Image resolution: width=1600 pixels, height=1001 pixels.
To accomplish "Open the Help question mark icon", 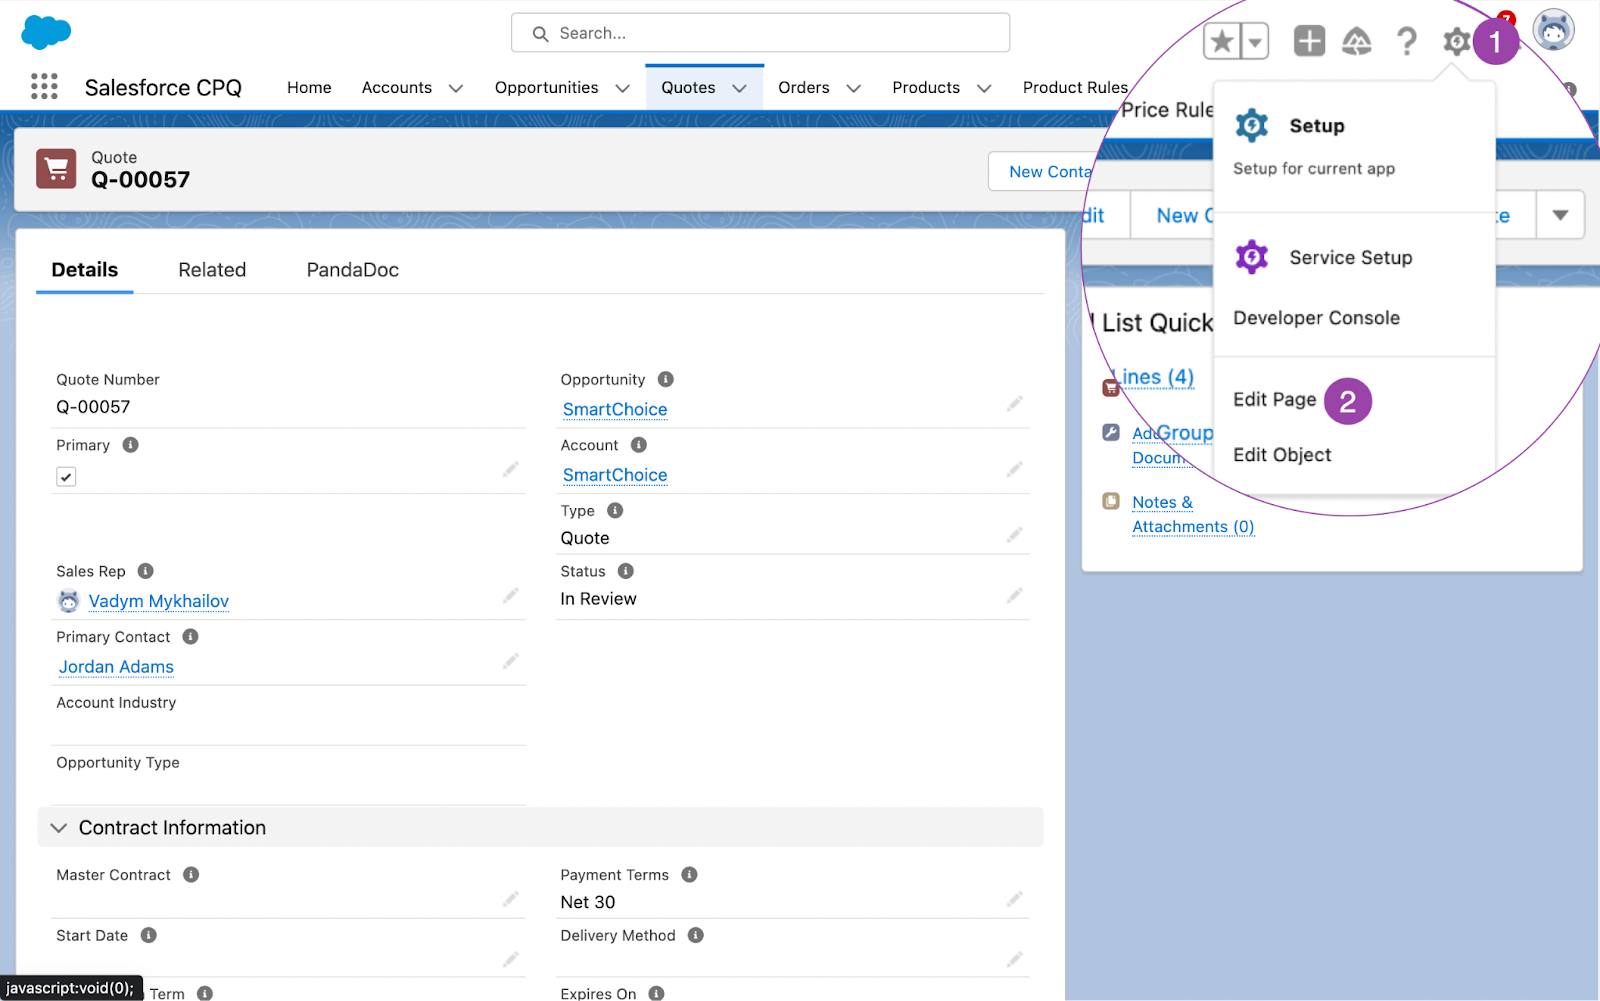I will click(x=1407, y=41).
